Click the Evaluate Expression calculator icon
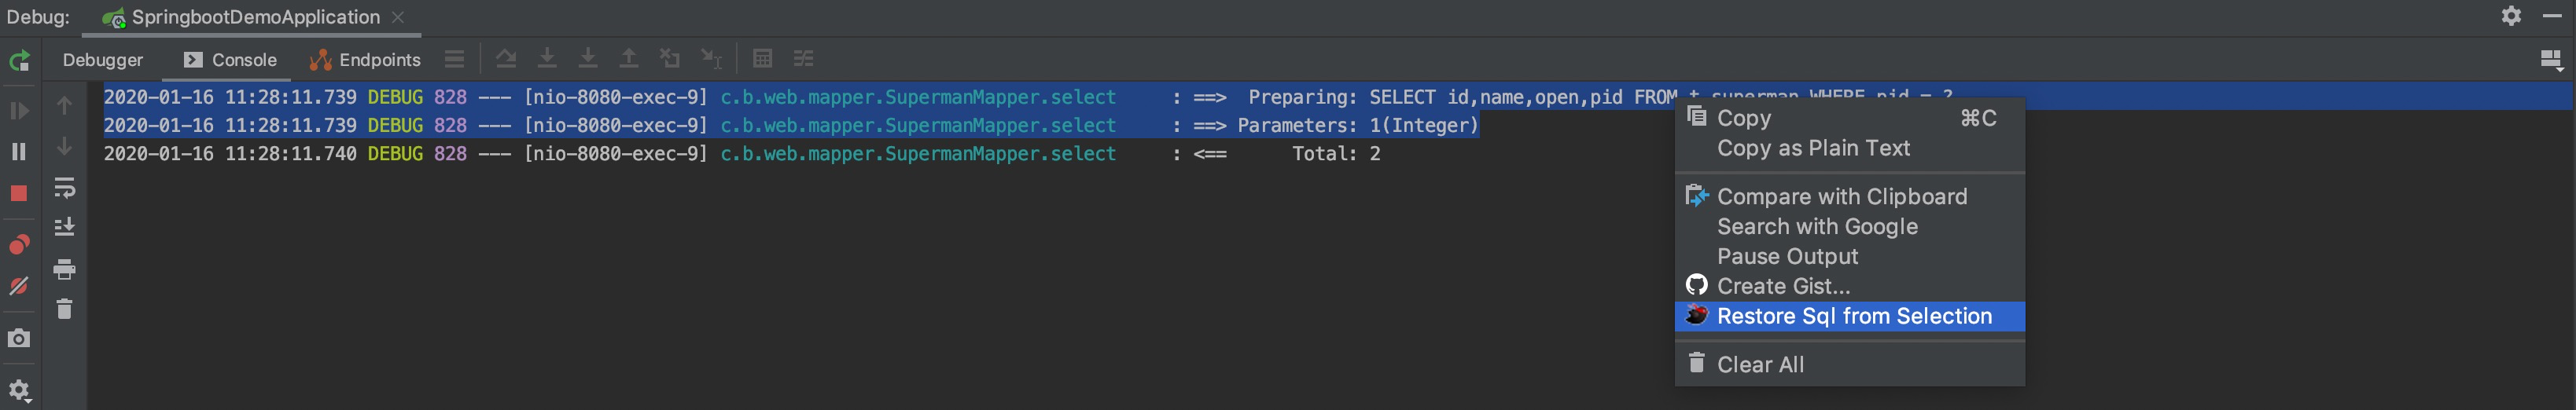Screen dimensions: 2576x410 tap(762, 59)
